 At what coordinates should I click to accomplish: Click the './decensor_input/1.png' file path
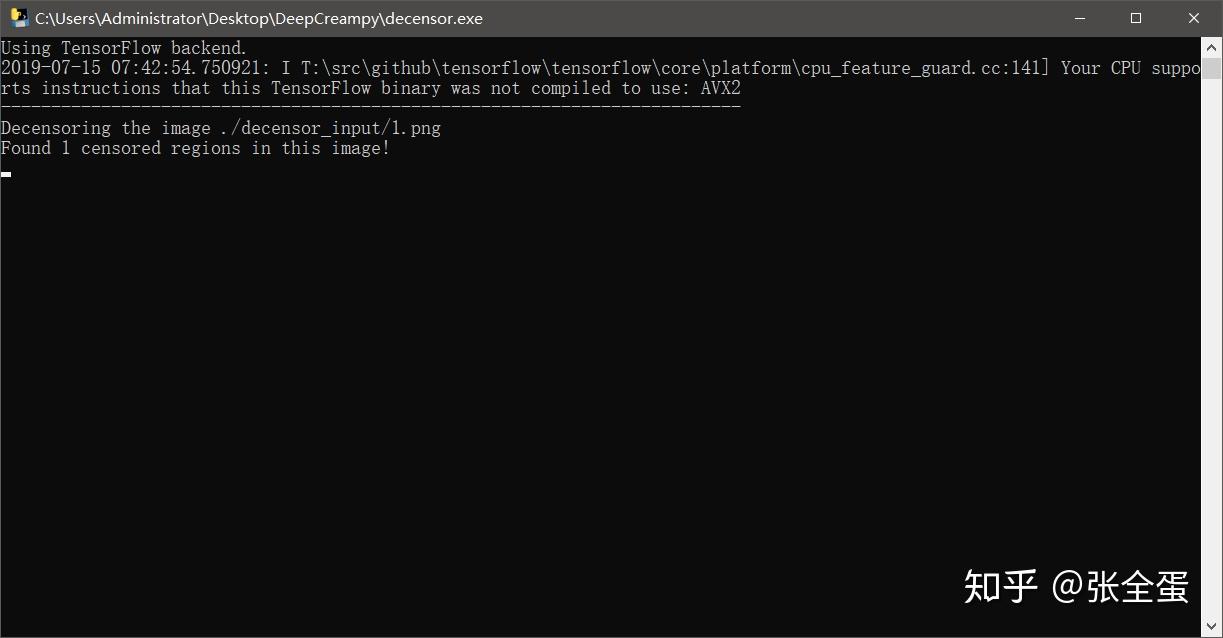point(331,128)
